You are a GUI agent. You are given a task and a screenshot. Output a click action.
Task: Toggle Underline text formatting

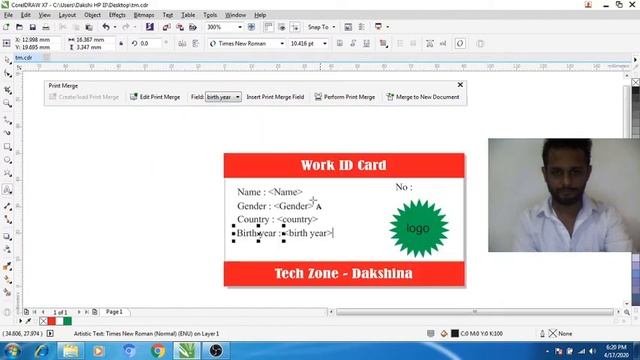point(367,43)
